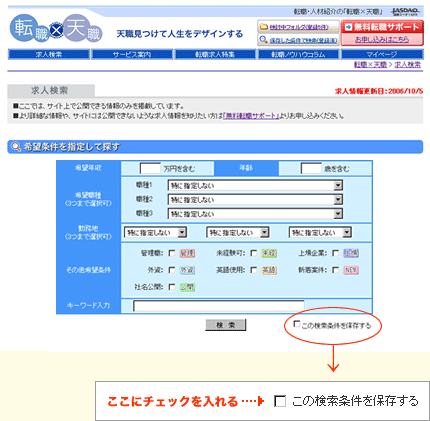The height and width of the screenshot is (421, 430).
Task: Click the arrow icon on 無料転職サポート banner
Action: click(349, 27)
